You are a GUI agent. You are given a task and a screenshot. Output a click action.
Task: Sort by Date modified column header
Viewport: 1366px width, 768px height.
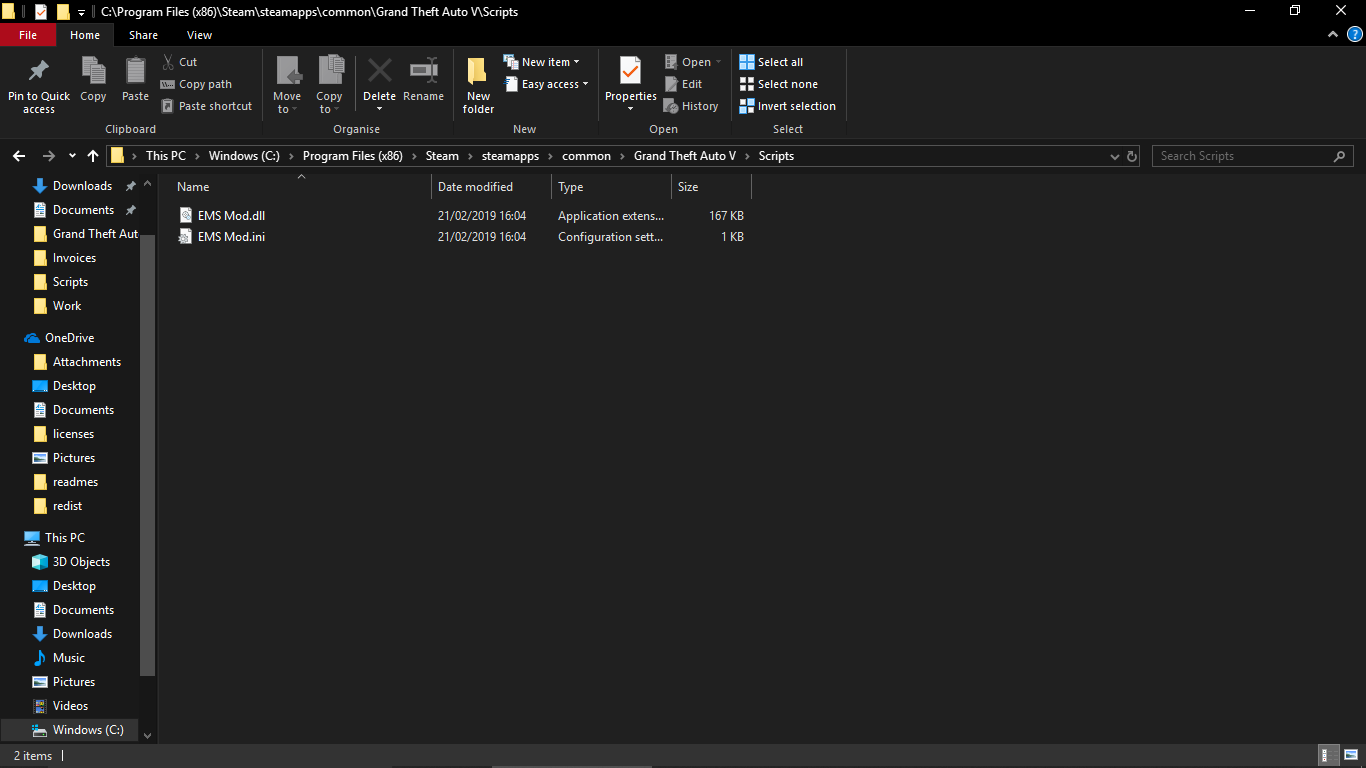[491, 187]
